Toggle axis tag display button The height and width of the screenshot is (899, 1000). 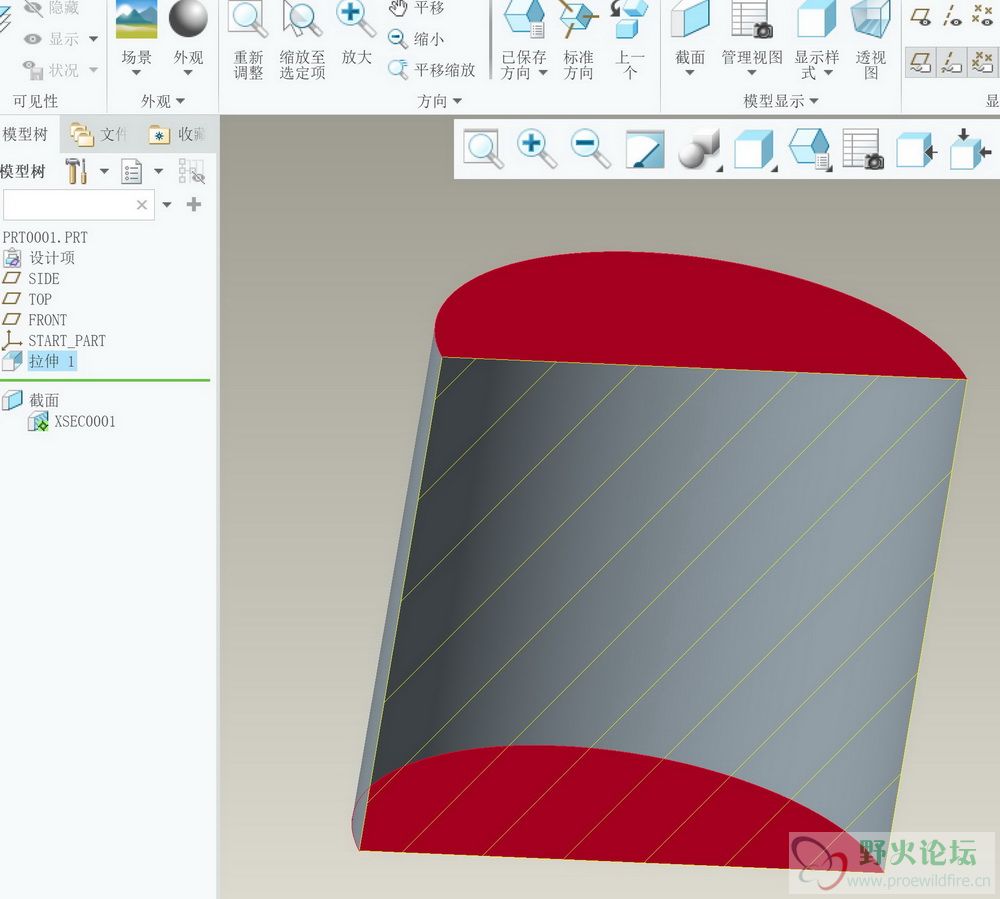951,62
